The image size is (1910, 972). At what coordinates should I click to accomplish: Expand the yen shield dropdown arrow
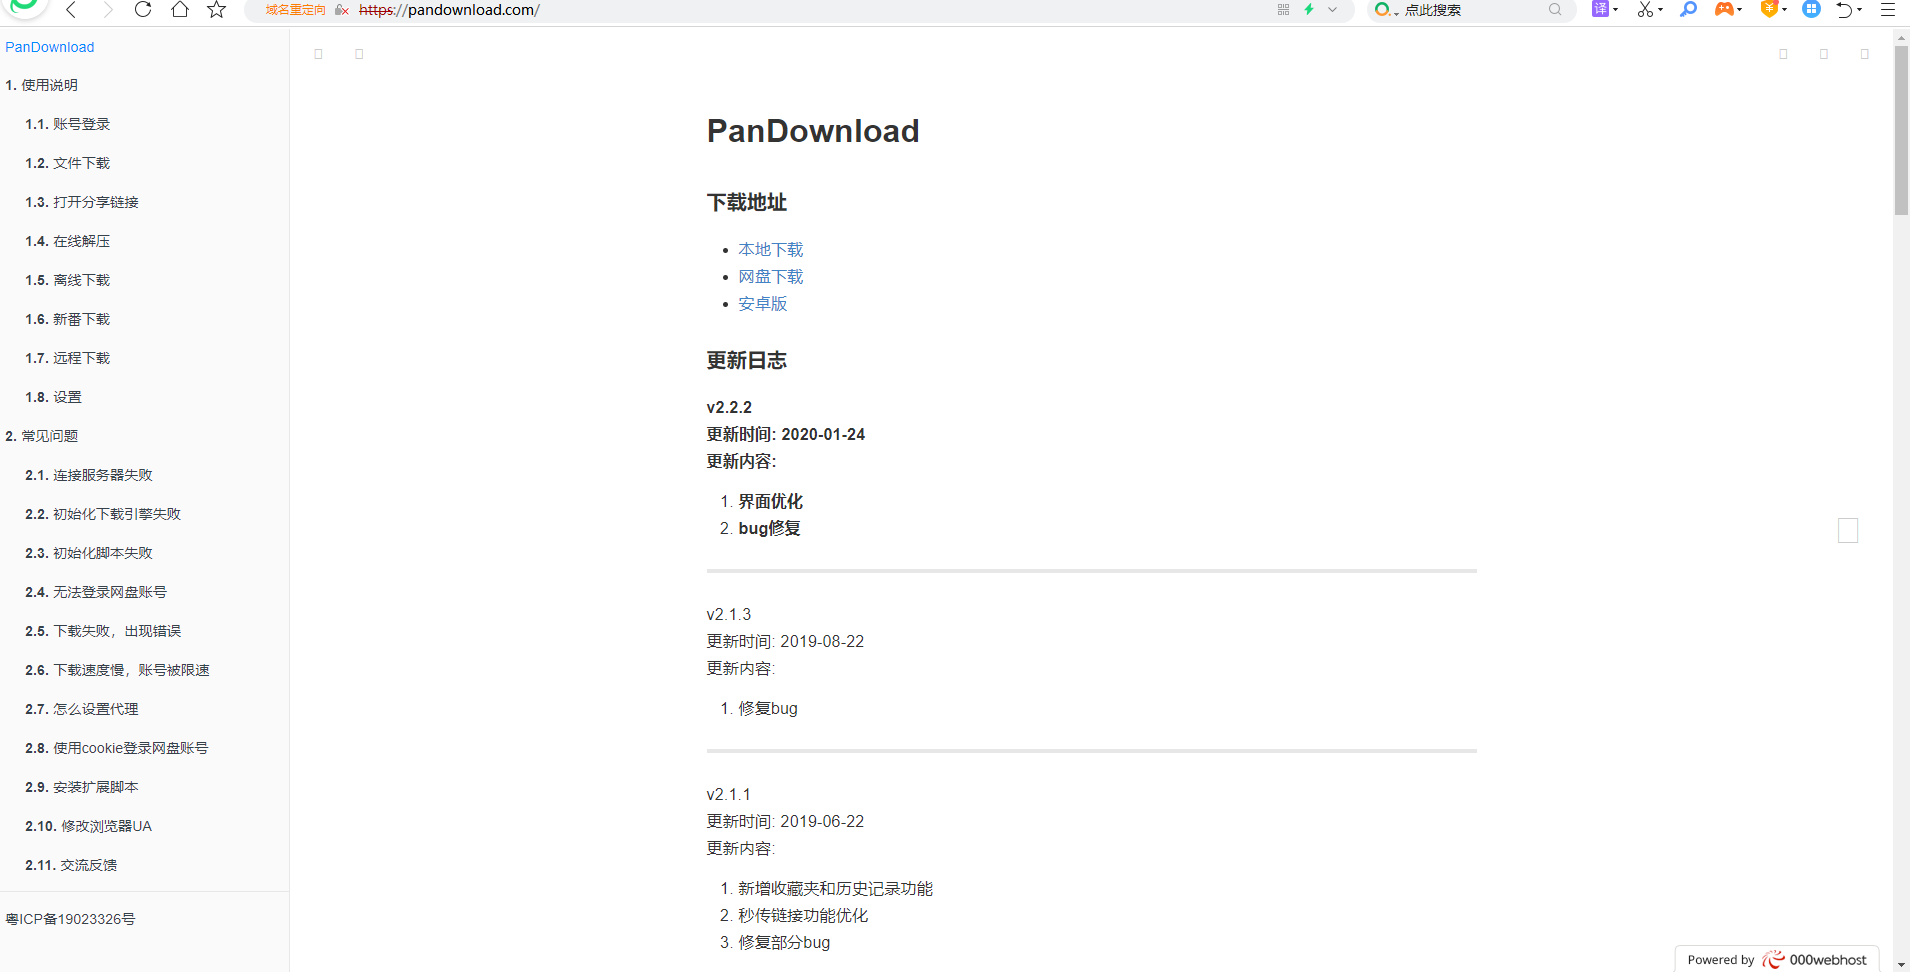point(1784,10)
